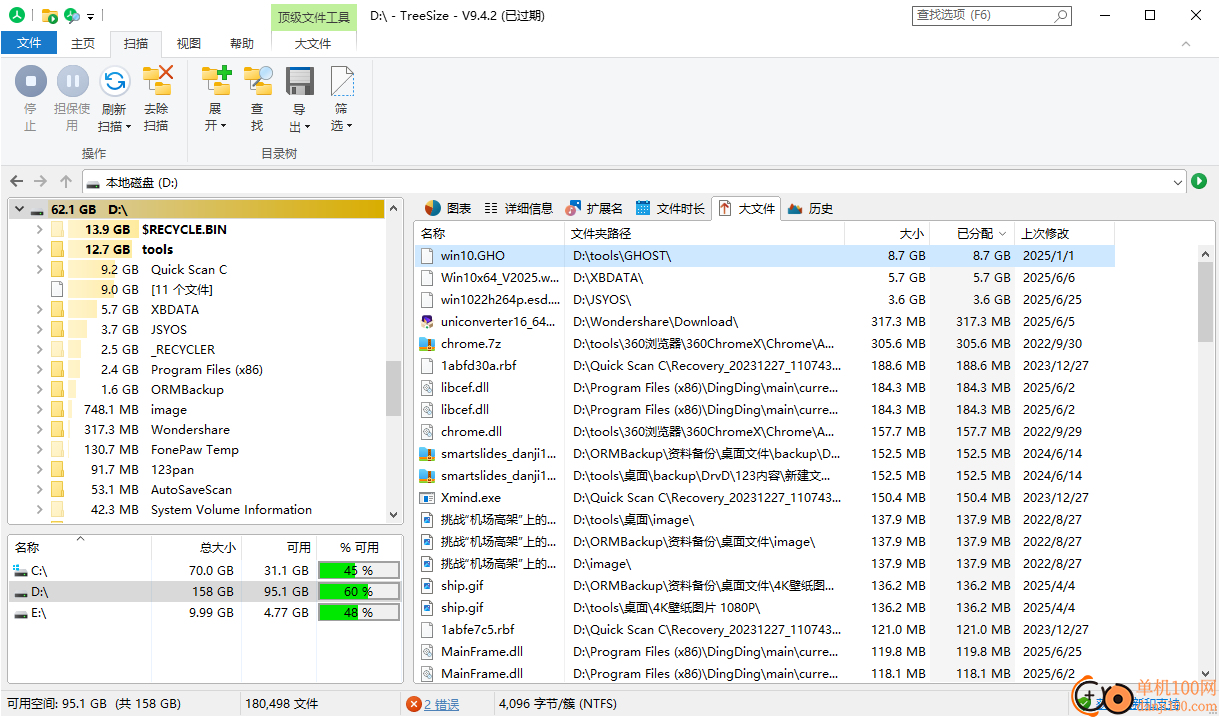Sort by the Allocated (已分配) column
The width and height of the screenshot is (1220, 717).
click(972, 233)
